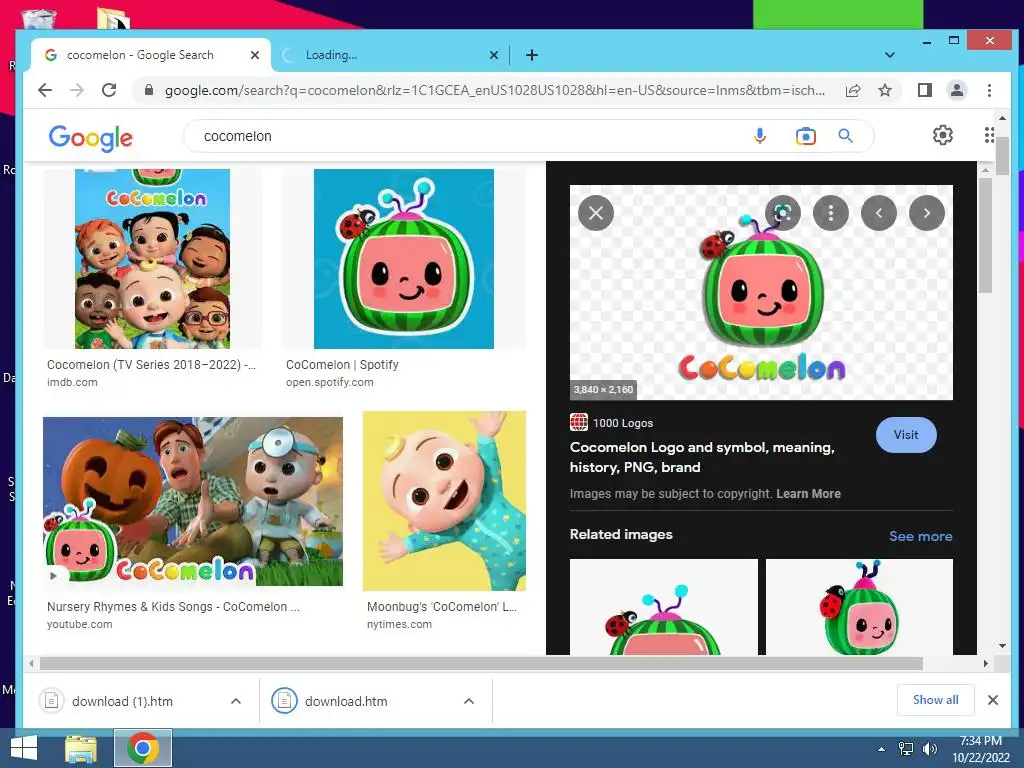Image resolution: width=1024 pixels, height=768 pixels.
Task: Open the YouTube Nursery Rhymes thumbnail
Action: [x=193, y=502]
